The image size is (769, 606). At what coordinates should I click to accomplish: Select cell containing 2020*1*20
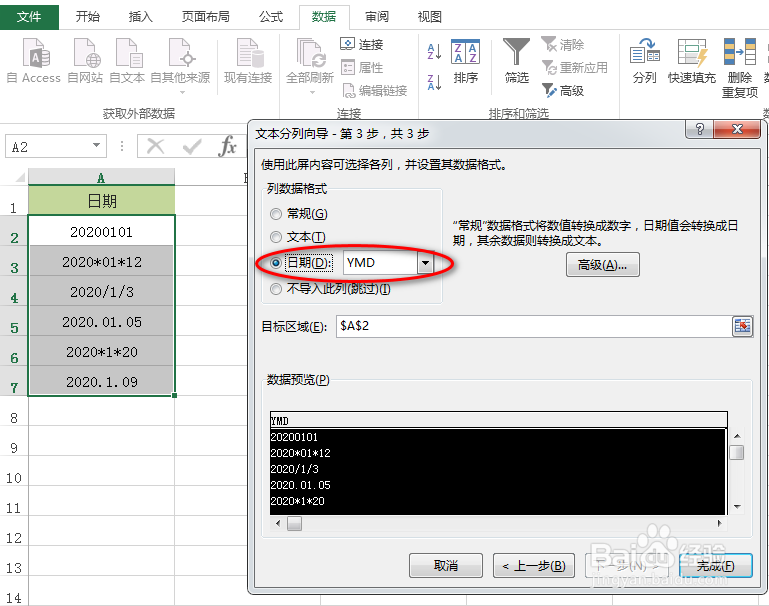tap(102, 351)
